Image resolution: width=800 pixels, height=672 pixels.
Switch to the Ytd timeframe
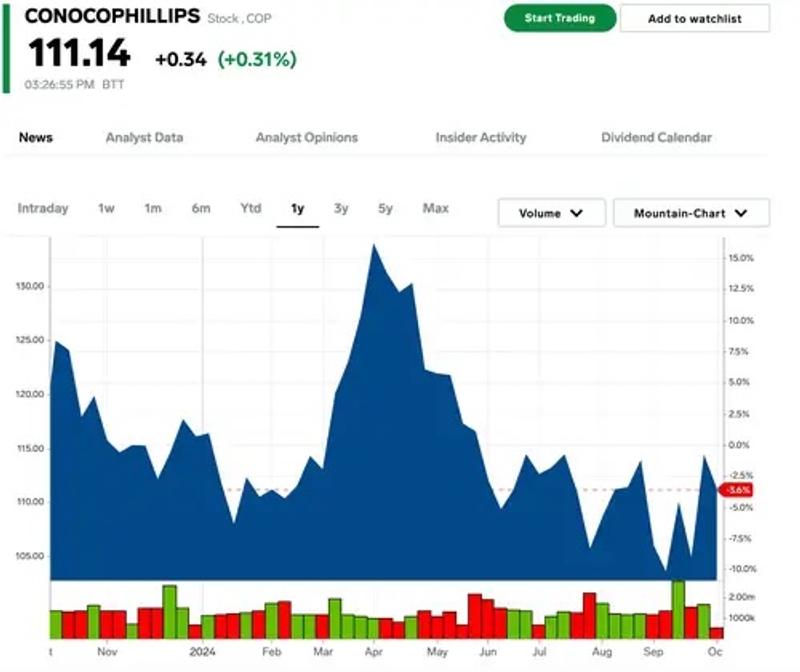coord(250,209)
